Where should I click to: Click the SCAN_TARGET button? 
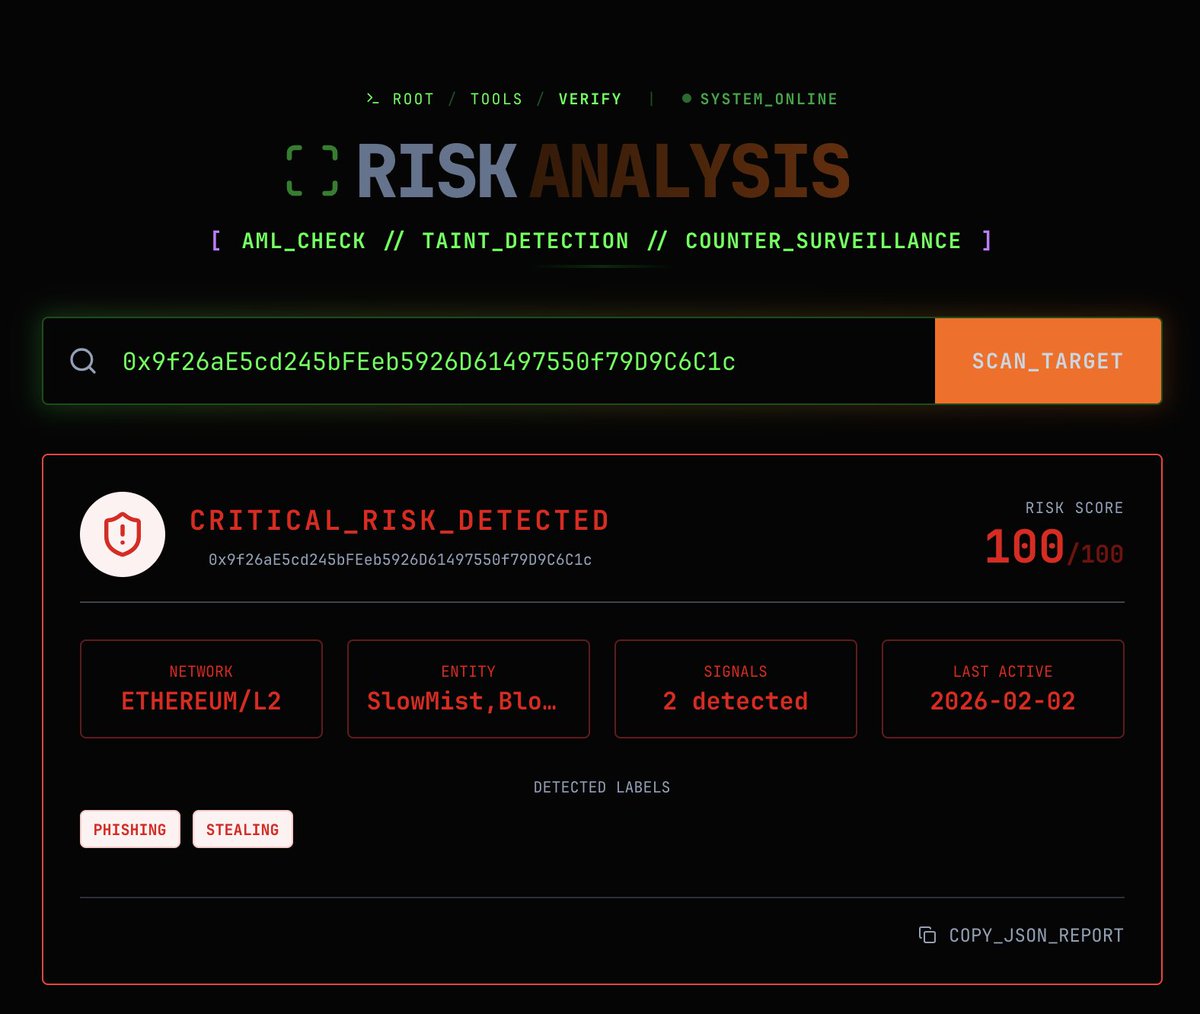1048,361
